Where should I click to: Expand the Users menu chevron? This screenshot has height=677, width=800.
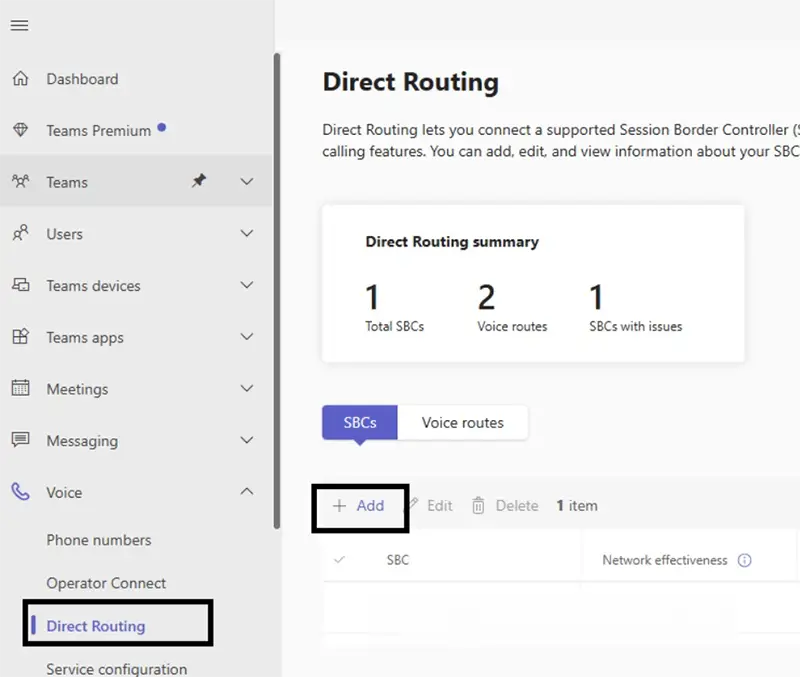click(247, 233)
